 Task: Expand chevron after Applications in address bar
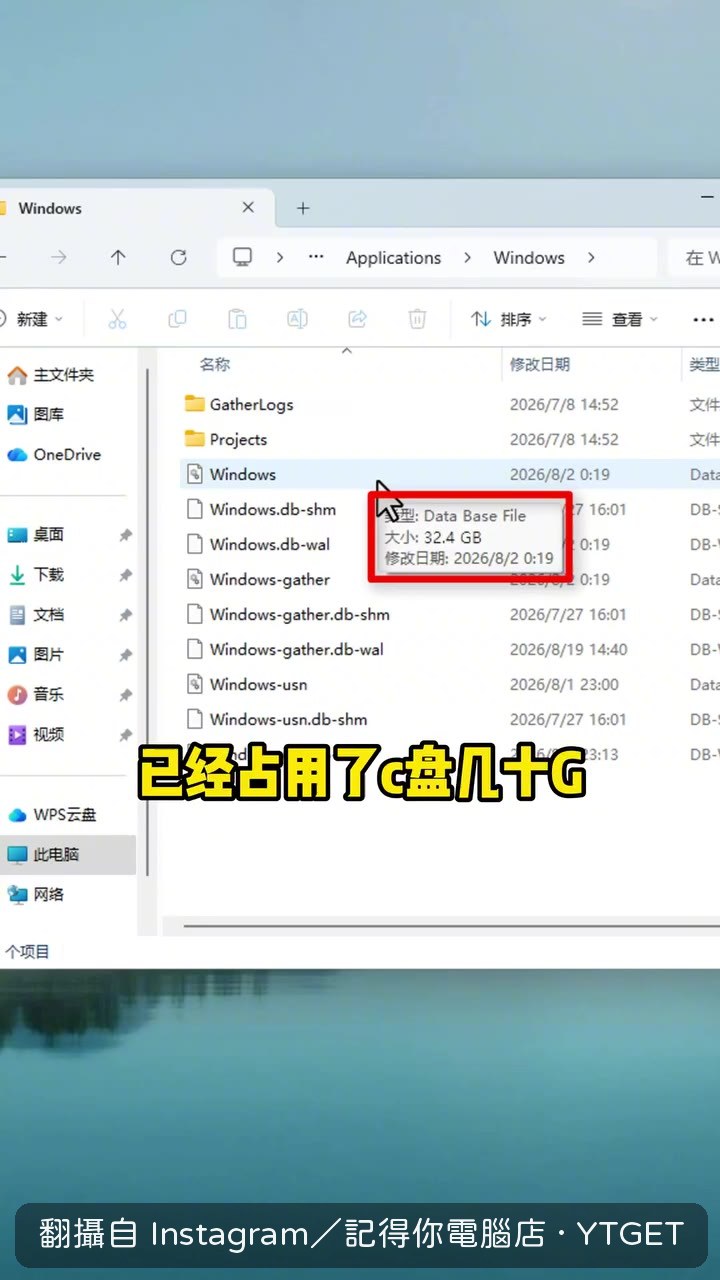pyautogui.click(x=467, y=258)
